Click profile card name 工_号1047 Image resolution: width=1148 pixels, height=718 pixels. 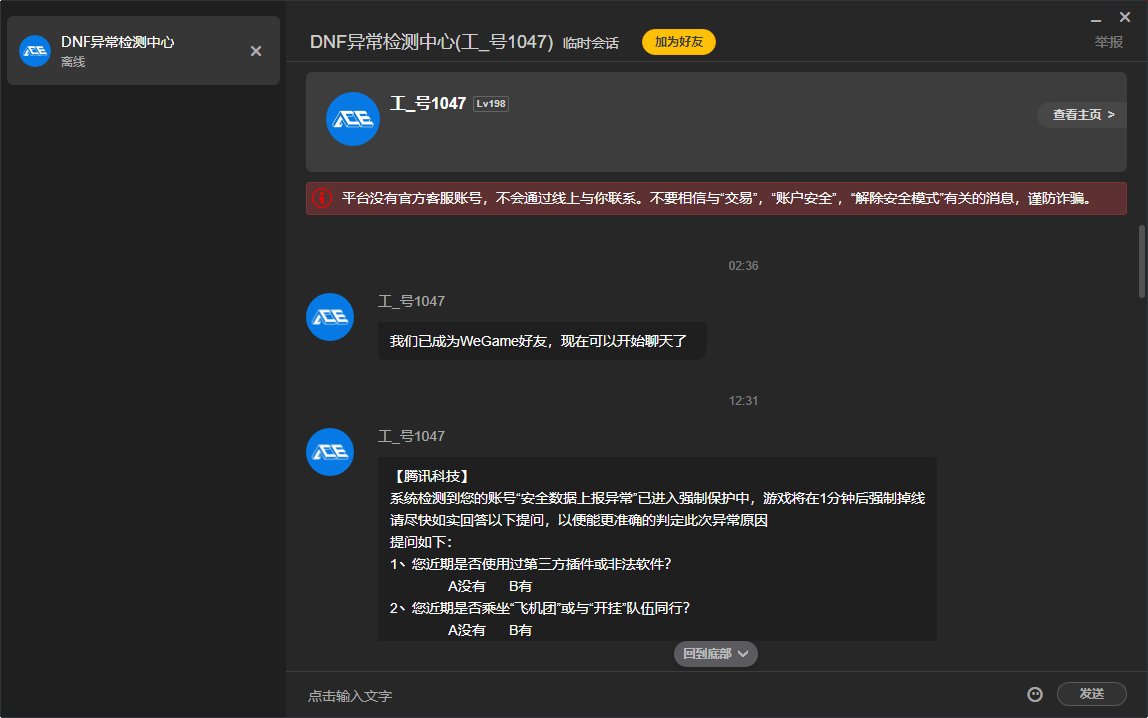coord(428,104)
